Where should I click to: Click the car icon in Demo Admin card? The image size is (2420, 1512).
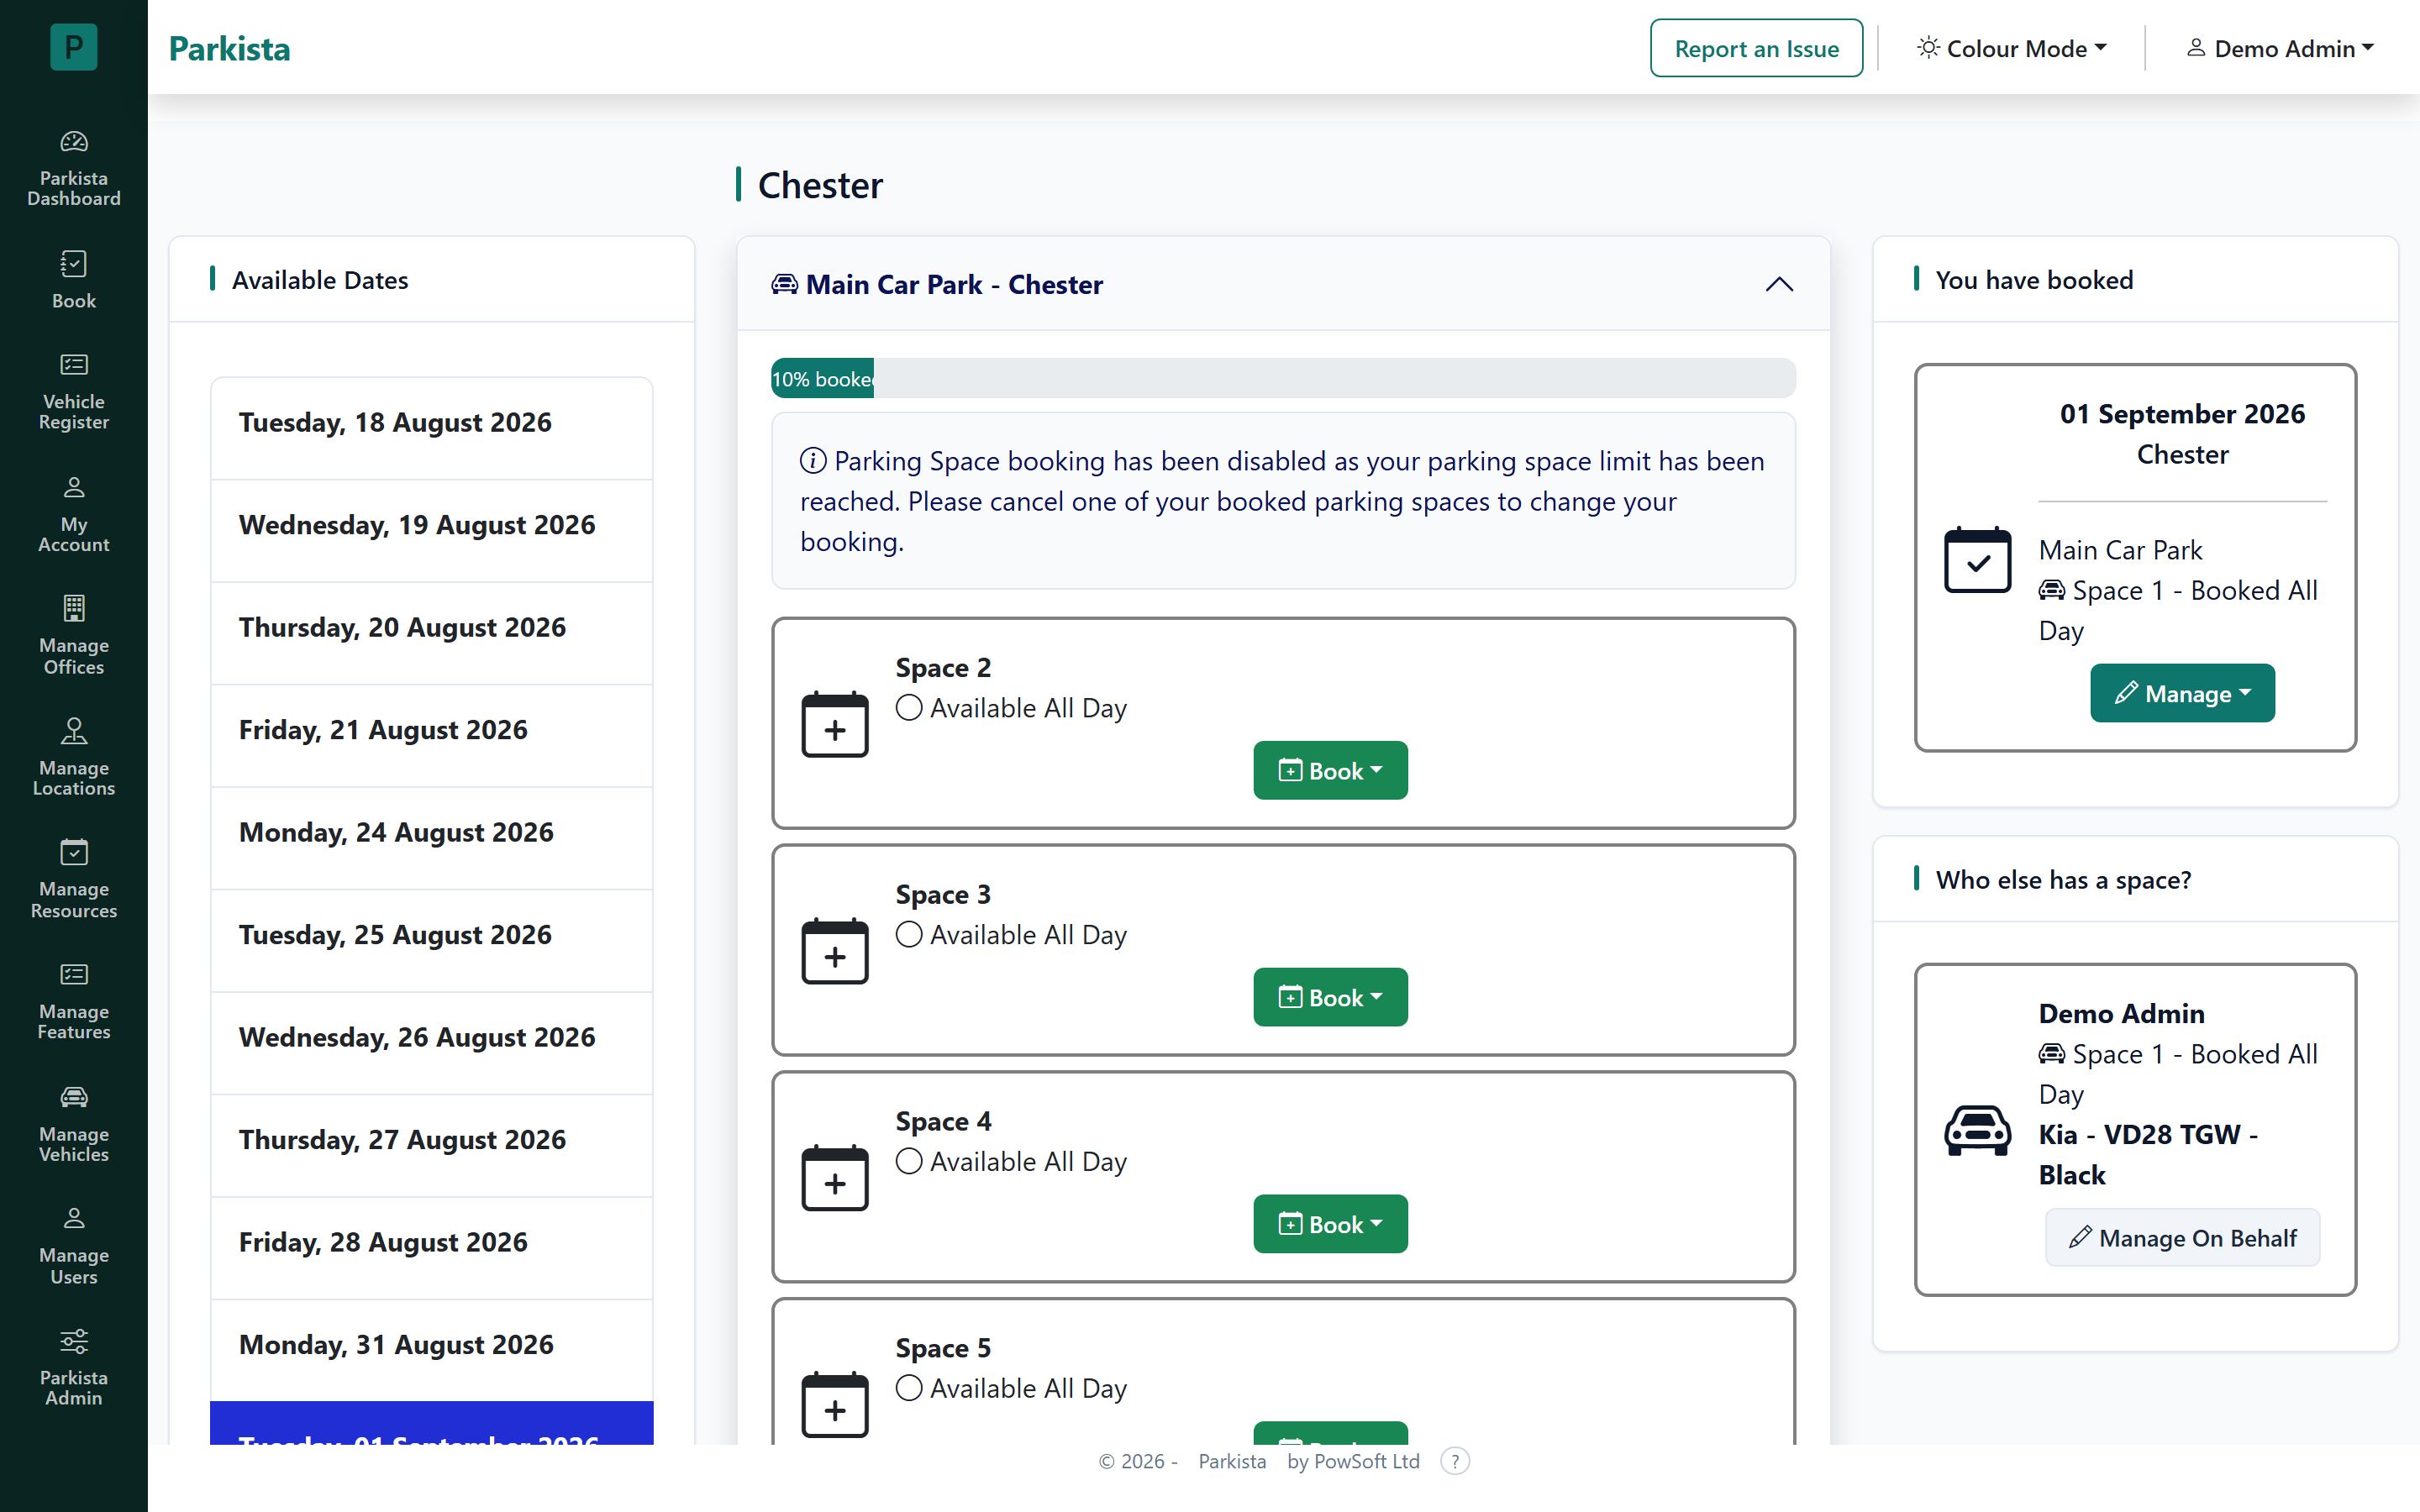tap(1977, 1130)
